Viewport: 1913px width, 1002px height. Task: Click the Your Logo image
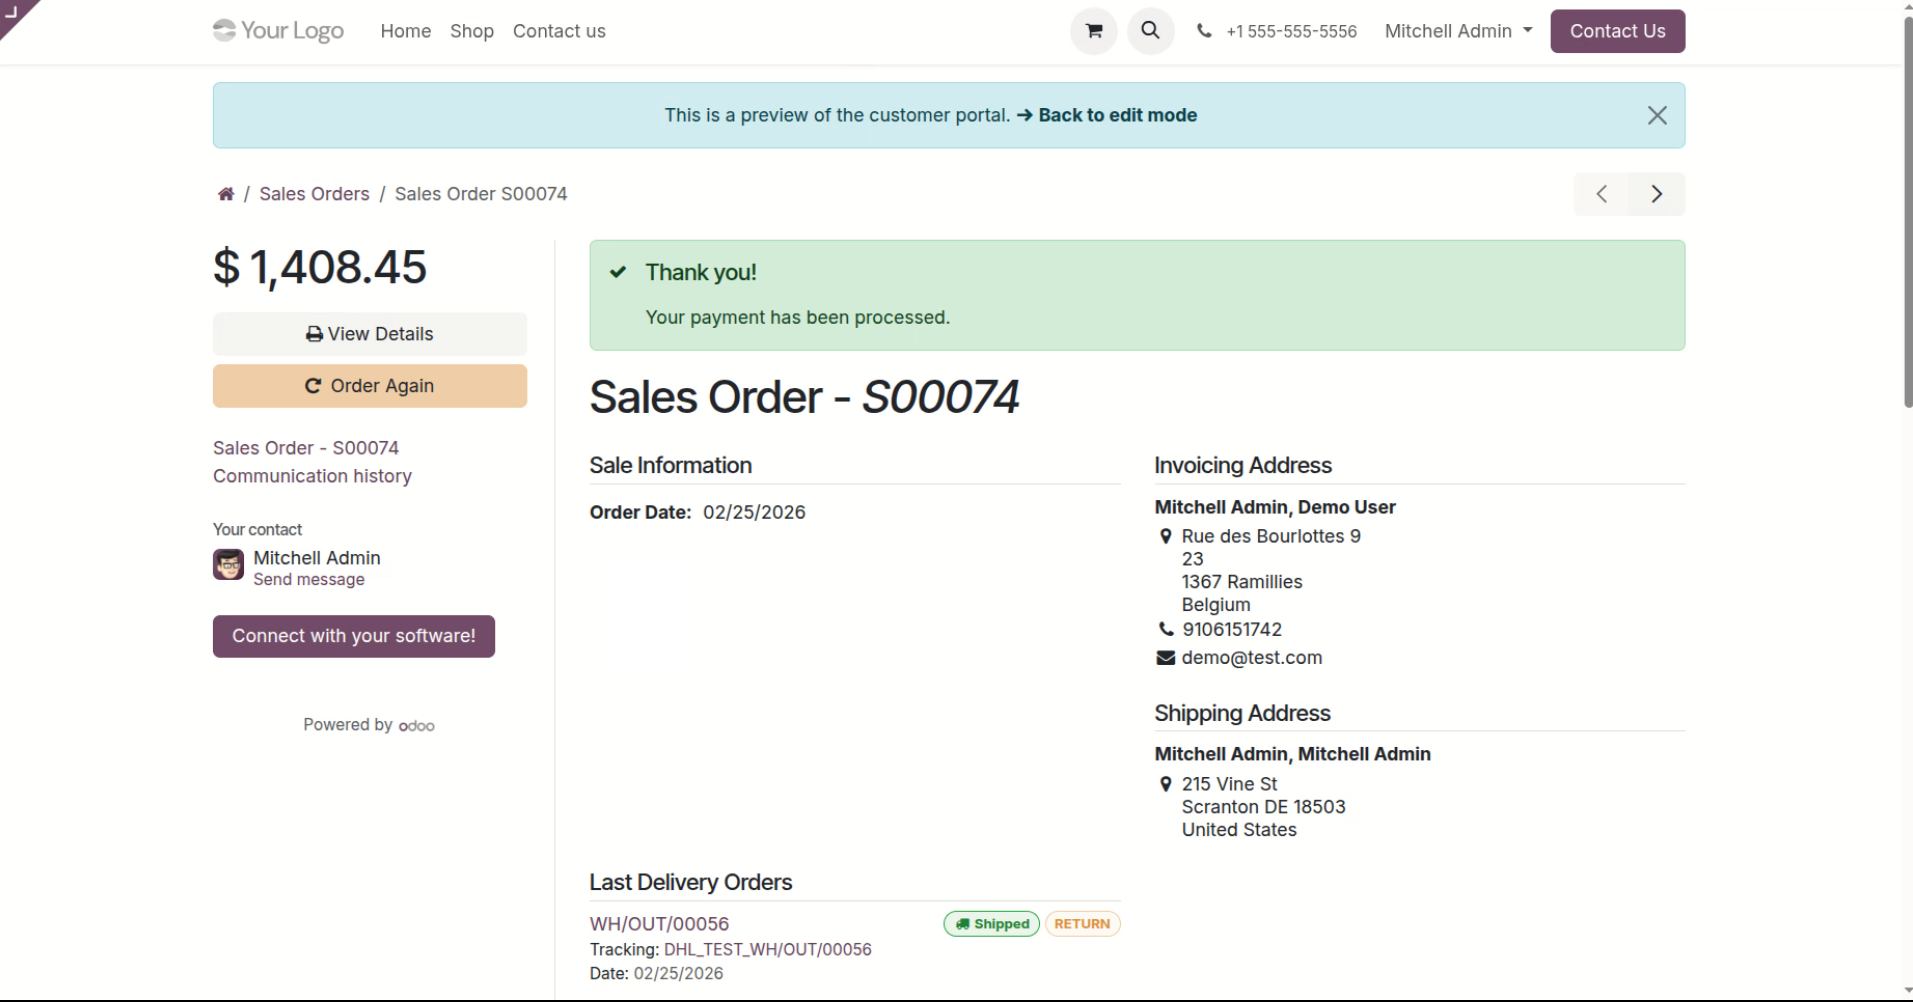pos(278,31)
